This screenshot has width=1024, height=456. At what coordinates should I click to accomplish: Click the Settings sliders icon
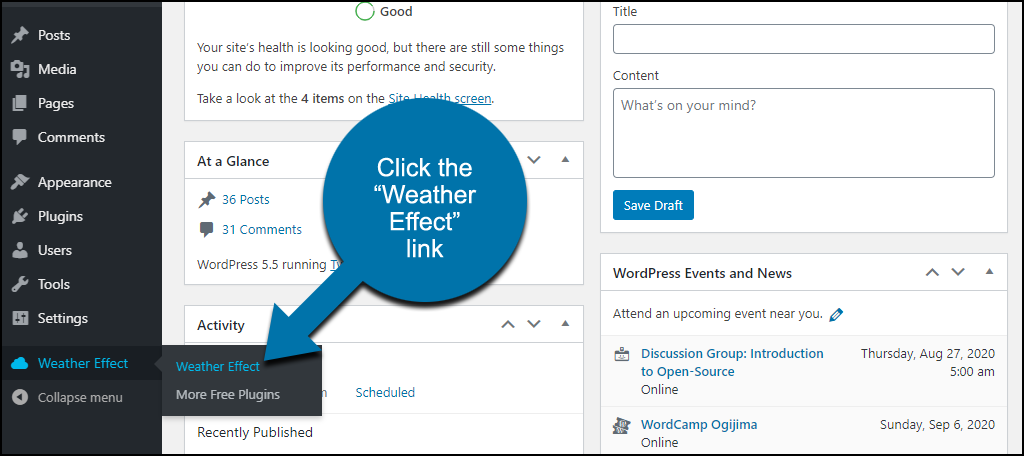click(x=20, y=318)
